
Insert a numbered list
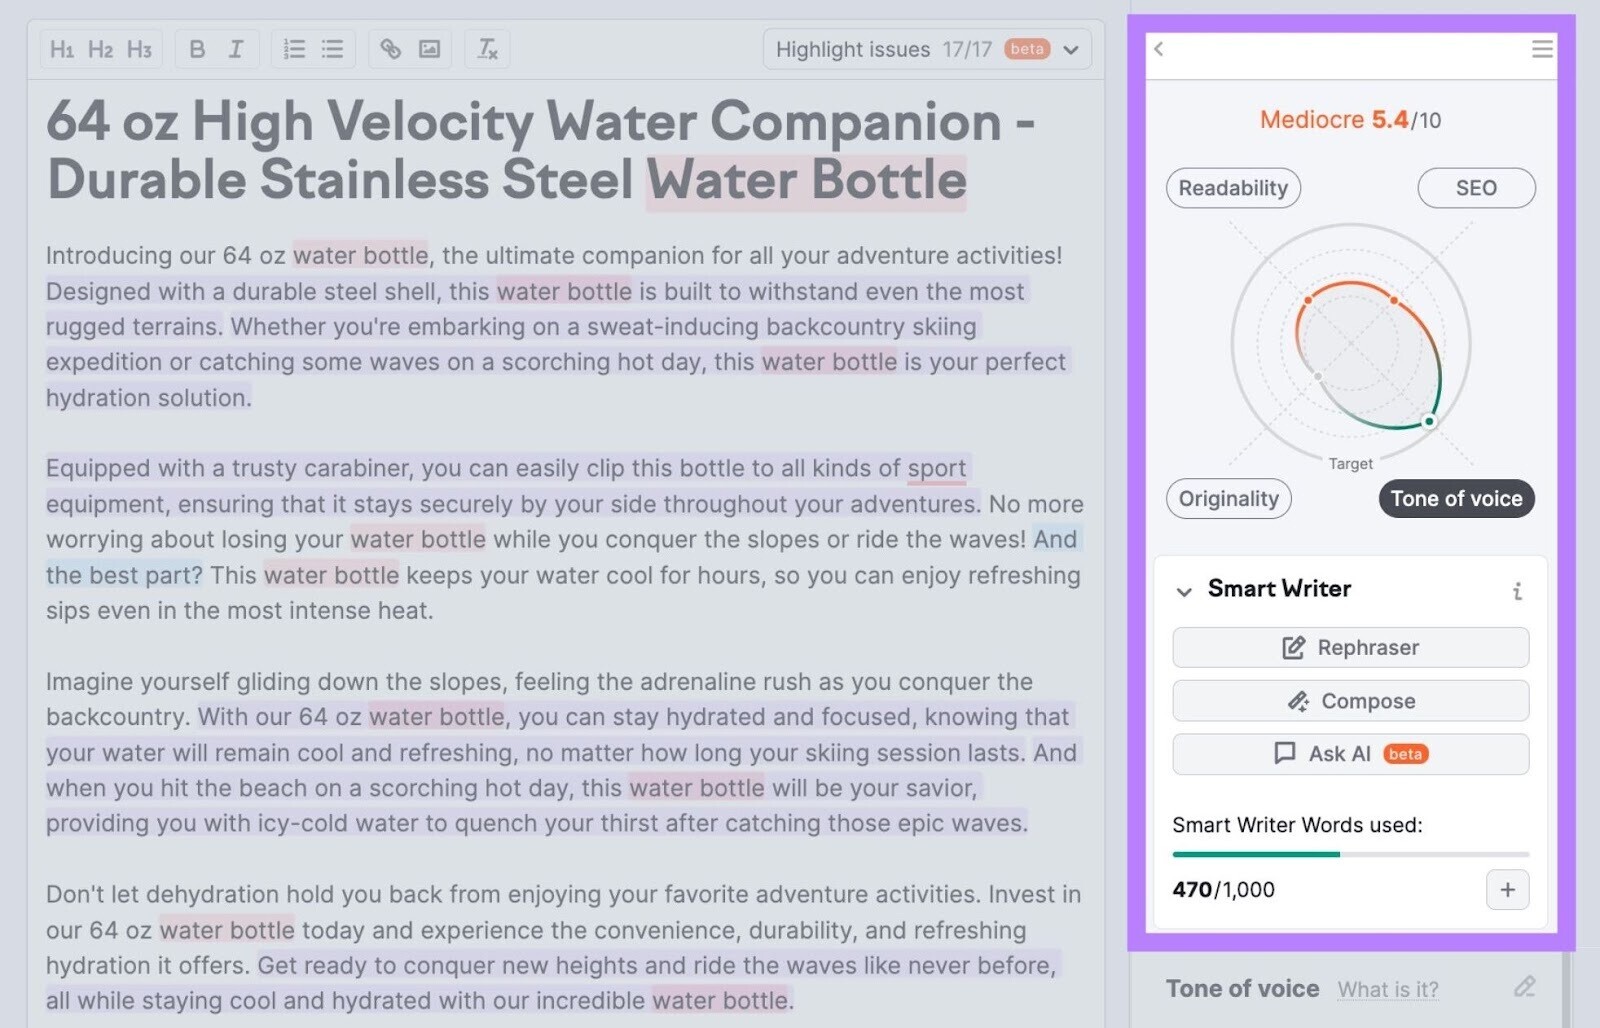coord(293,48)
